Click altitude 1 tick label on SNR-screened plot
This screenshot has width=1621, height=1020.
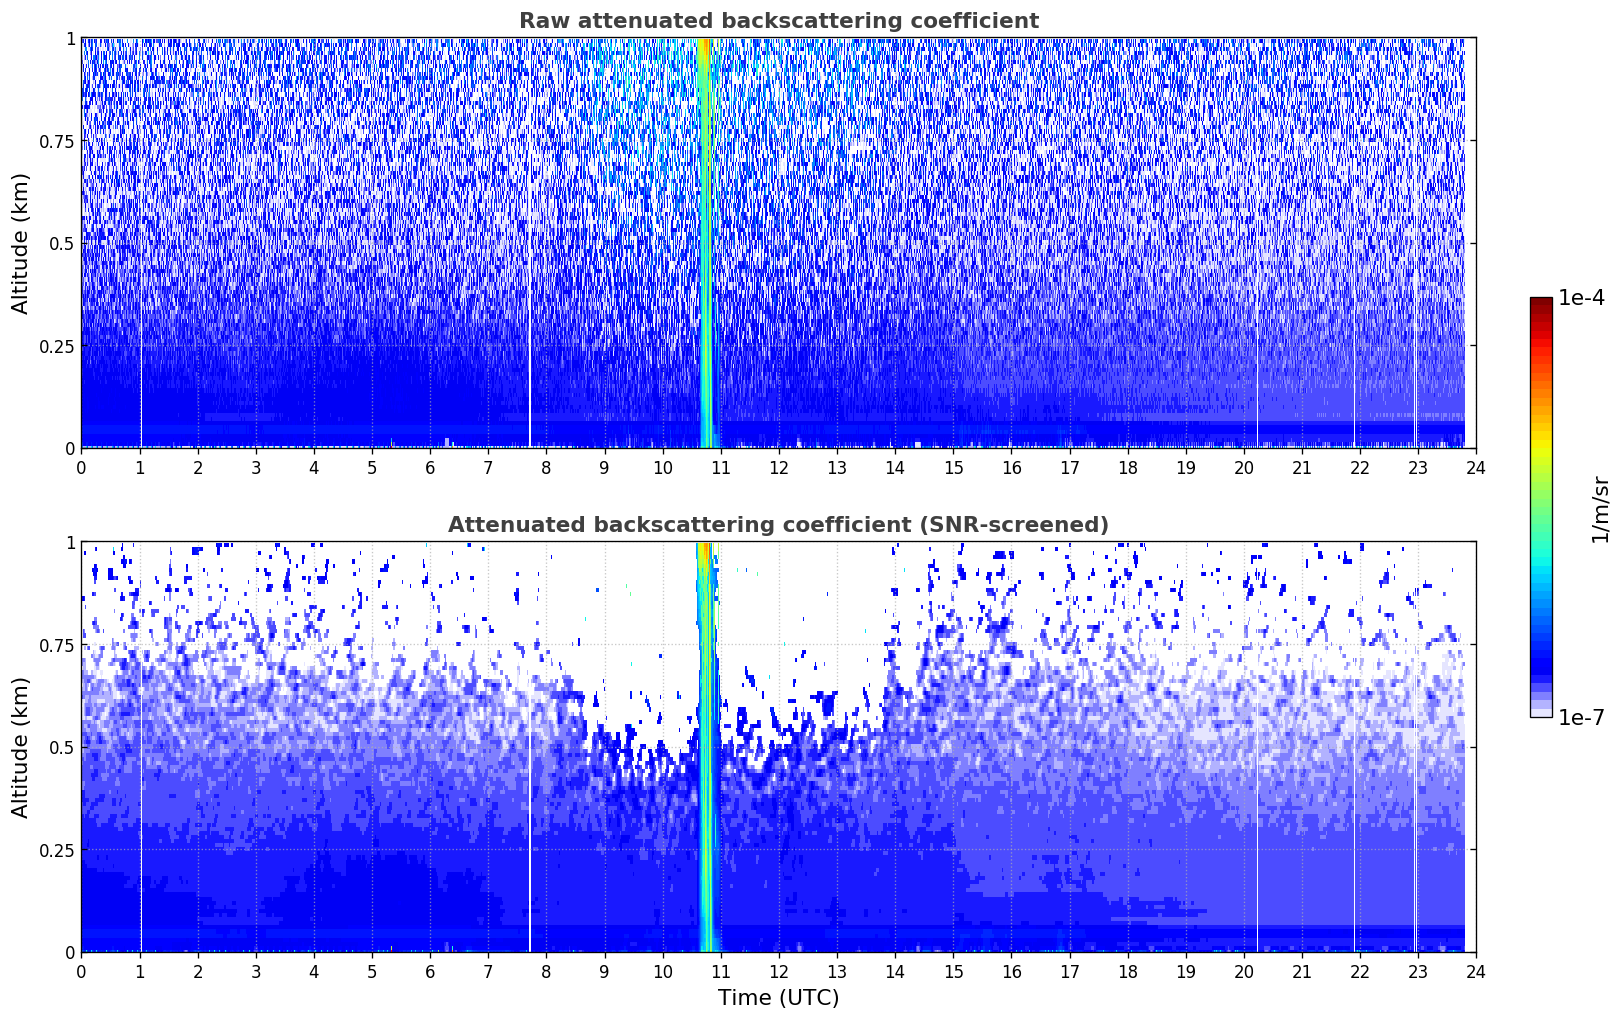(69, 542)
